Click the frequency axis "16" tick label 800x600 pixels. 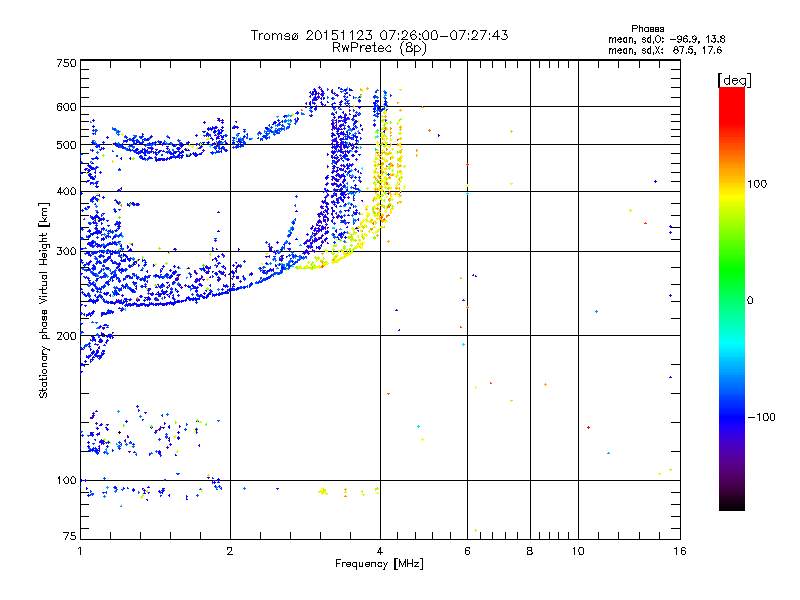pos(680,551)
